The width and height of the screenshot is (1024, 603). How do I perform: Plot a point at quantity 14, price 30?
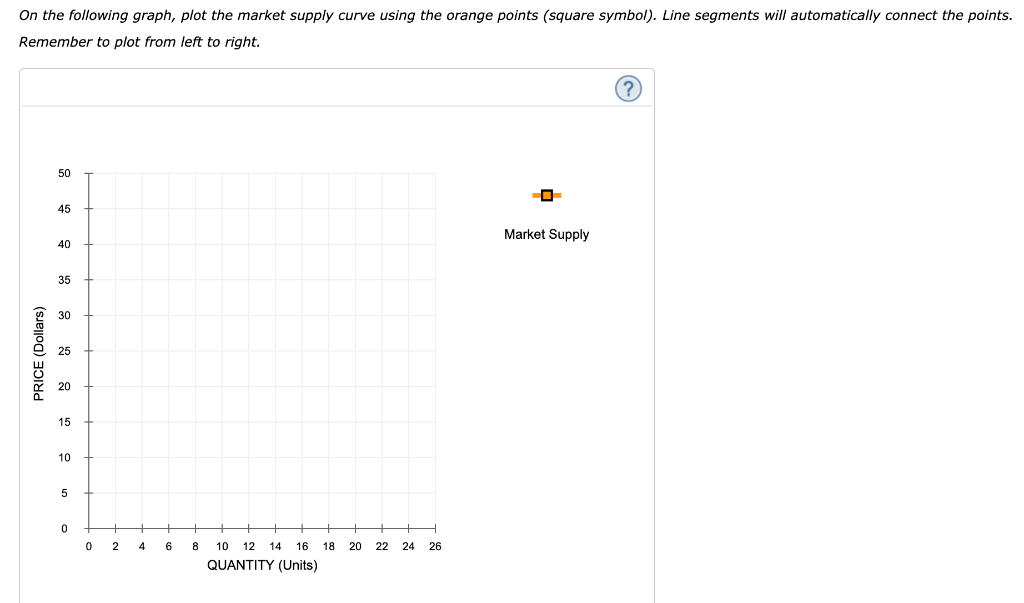tap(274, 315)
